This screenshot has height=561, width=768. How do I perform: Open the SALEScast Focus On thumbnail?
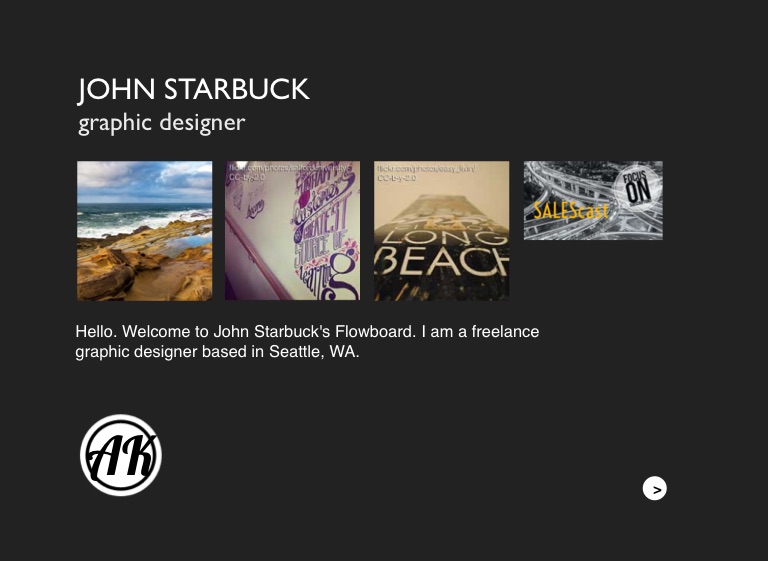593,200
